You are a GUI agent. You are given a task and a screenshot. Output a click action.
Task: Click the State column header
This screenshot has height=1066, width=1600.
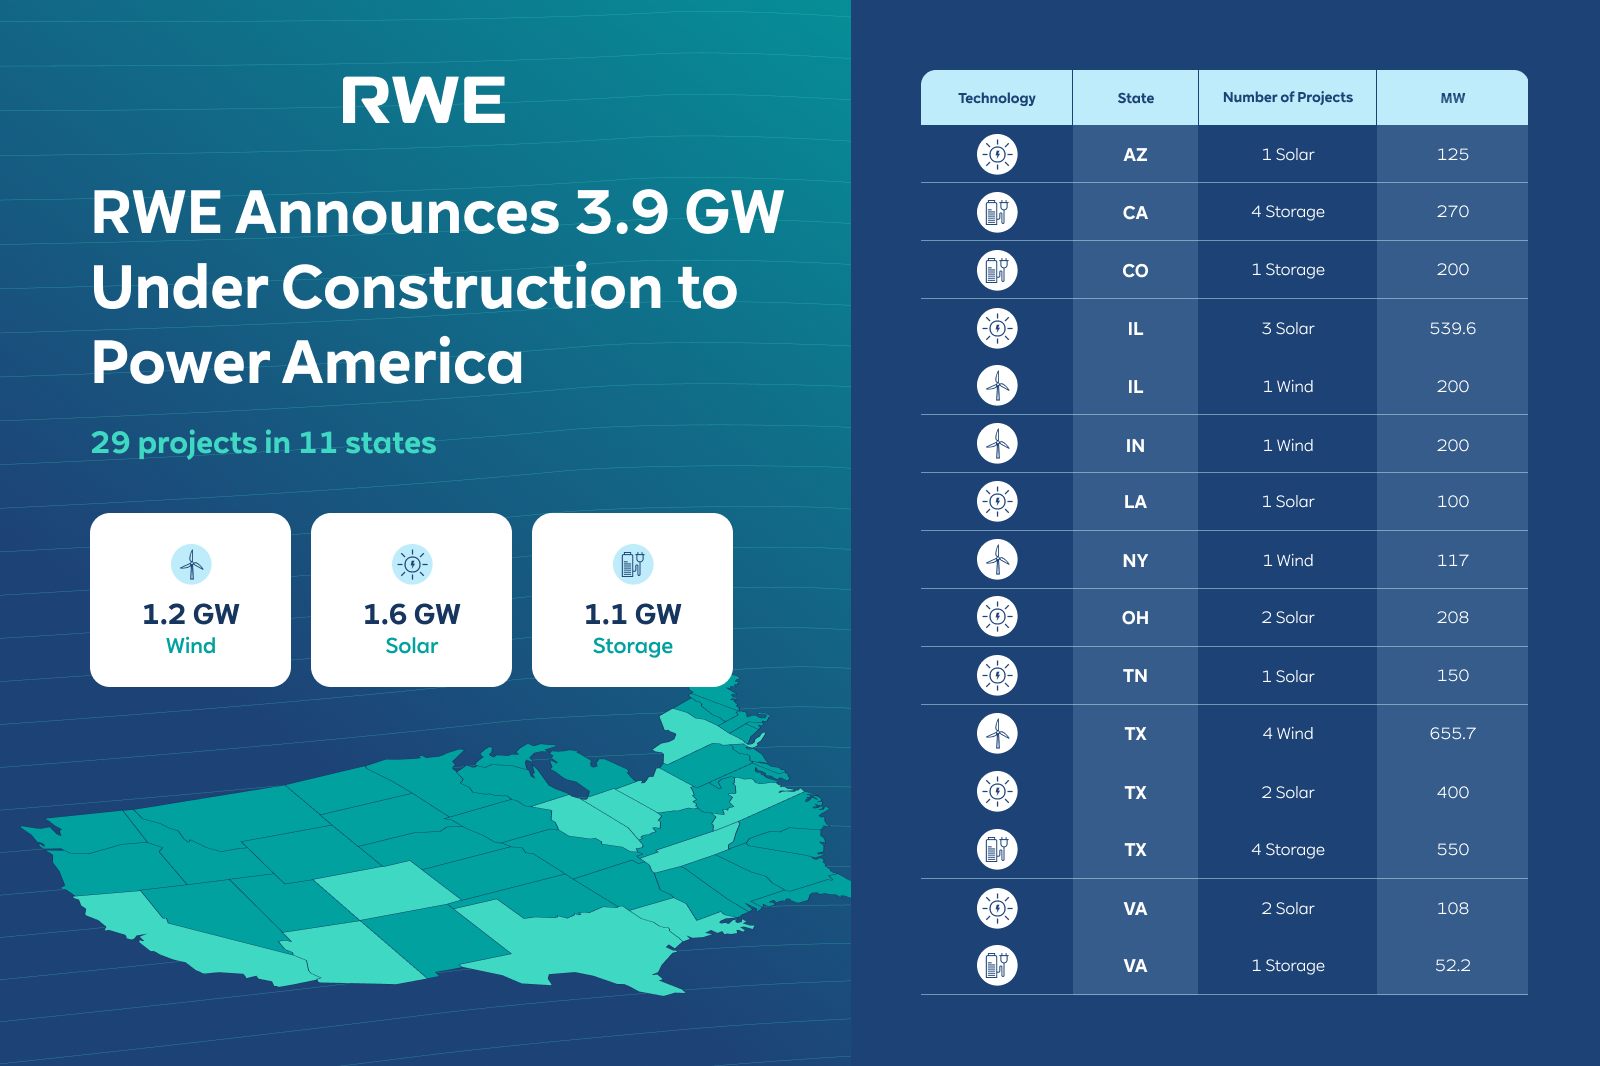tap(1135, 98)
